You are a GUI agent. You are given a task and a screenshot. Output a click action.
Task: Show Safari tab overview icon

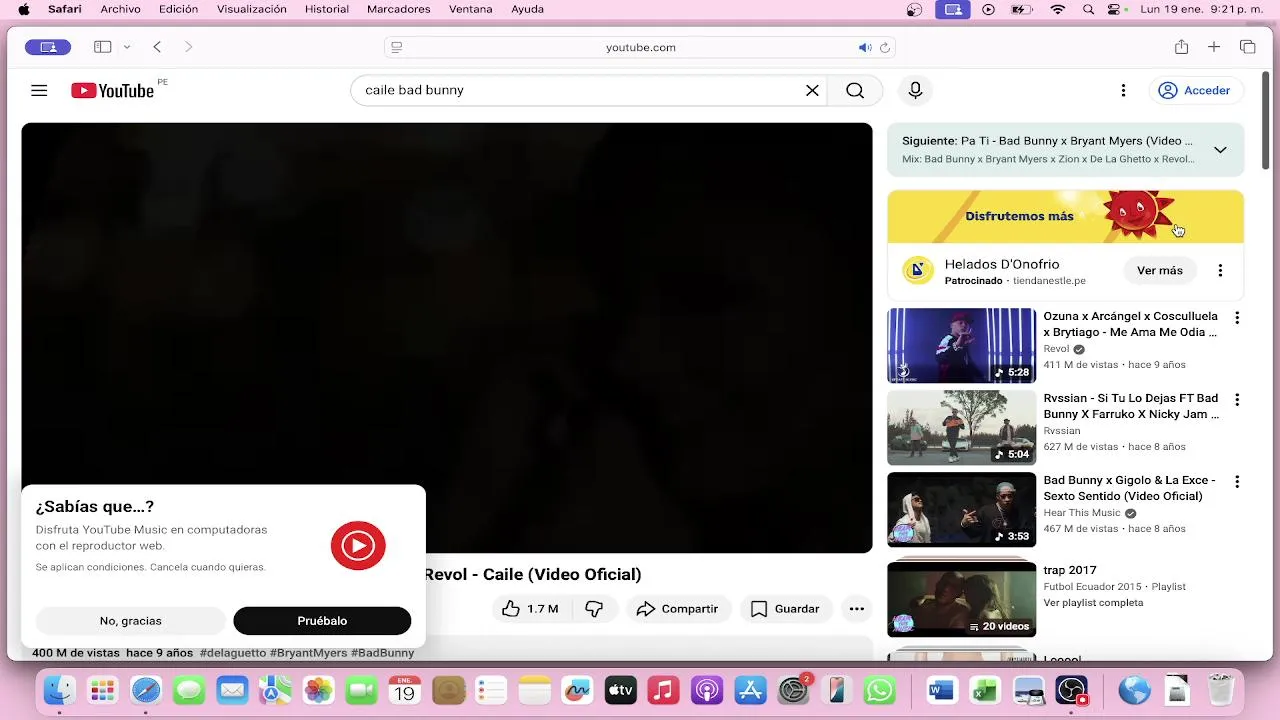click(1247, 47)
